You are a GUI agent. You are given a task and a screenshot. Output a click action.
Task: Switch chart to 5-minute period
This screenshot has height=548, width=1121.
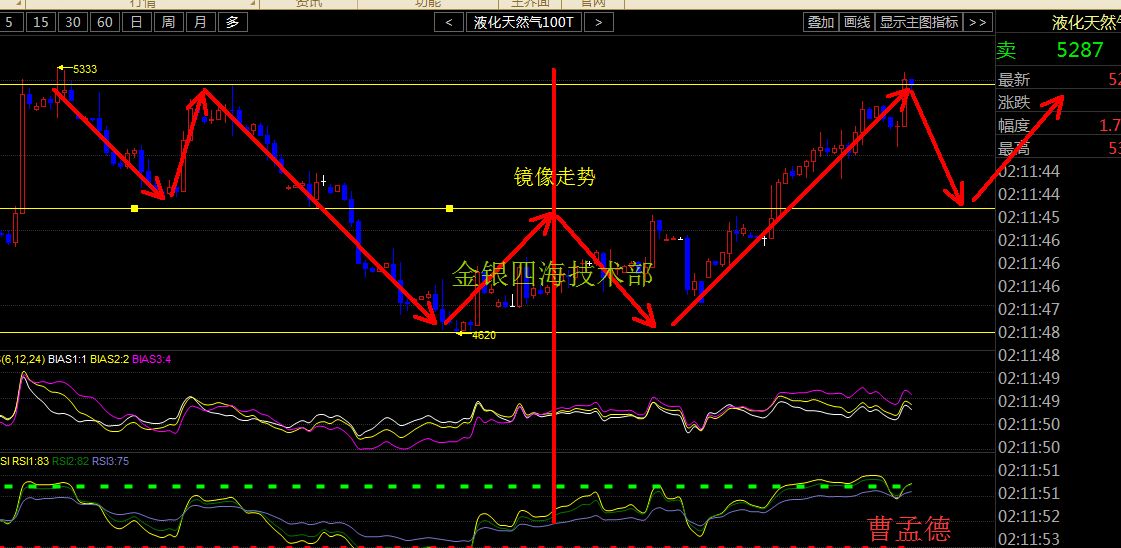point(9,22)
